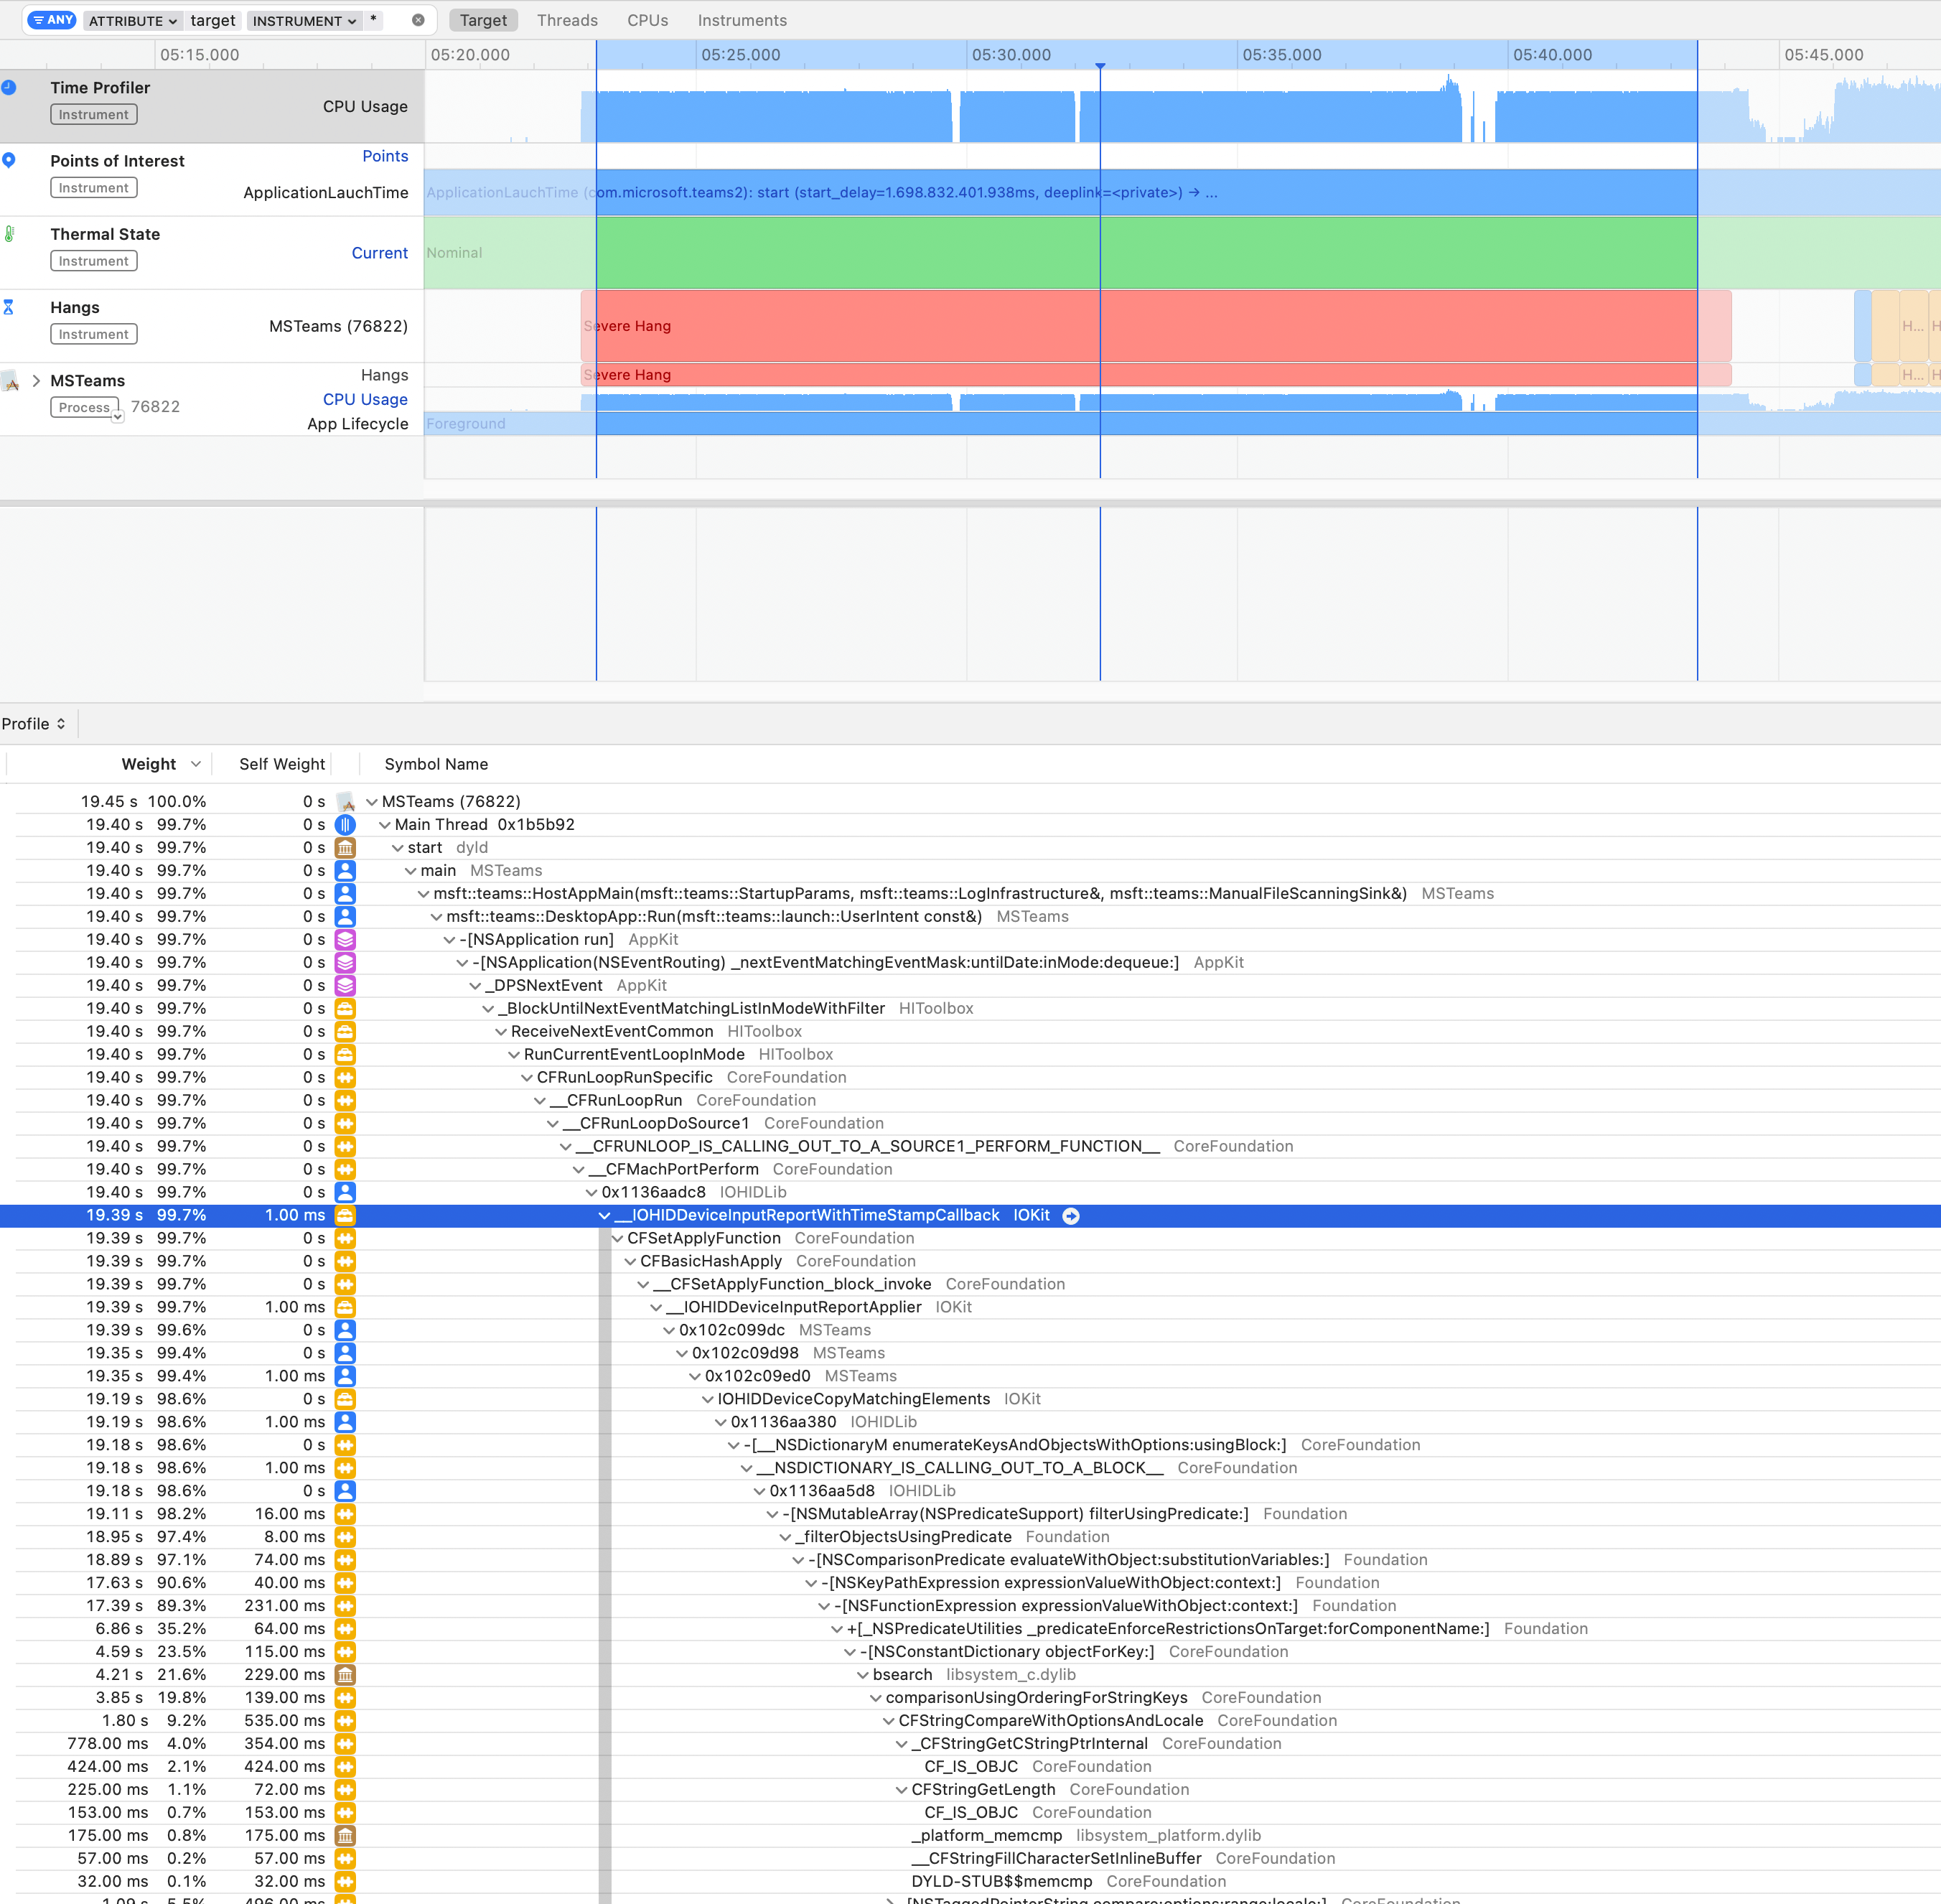This screenshot has height=1904, width=1941.
Task: Click the Hangs hourglass icon
Action: (x=9, y=307)
